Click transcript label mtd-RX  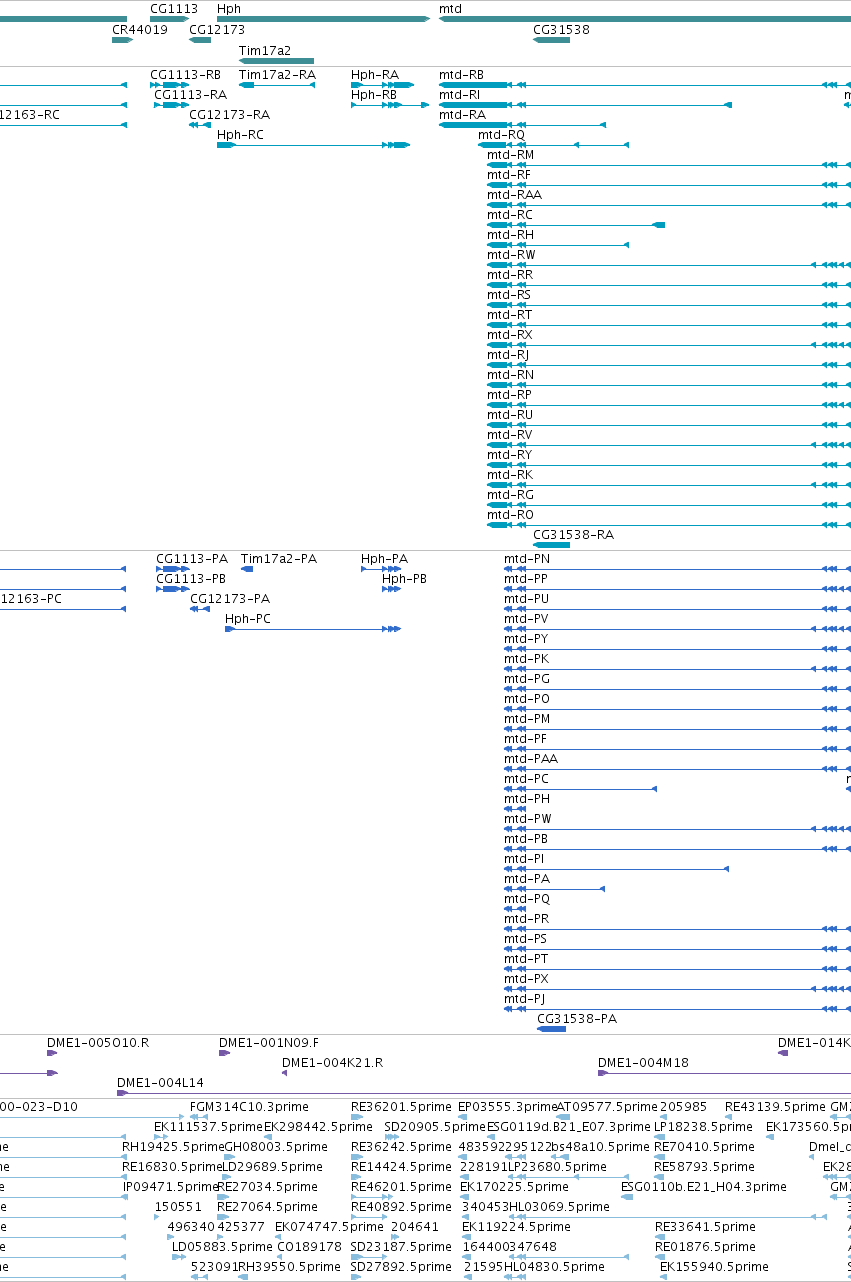point(510,335)
